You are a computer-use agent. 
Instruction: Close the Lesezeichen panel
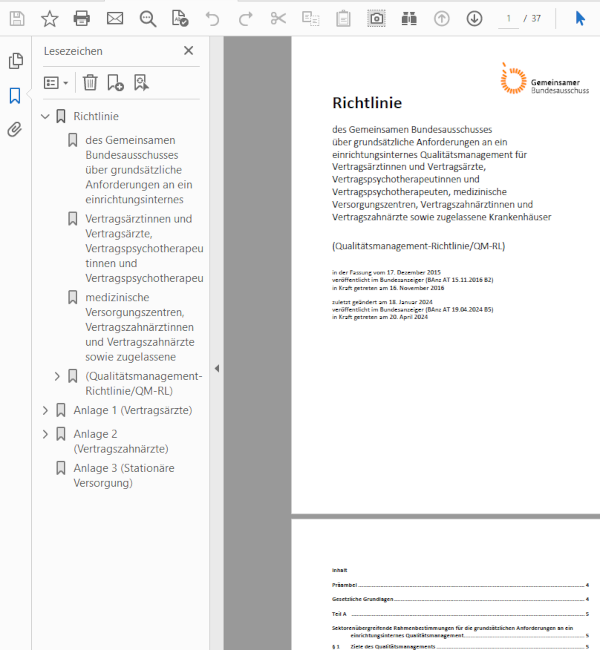(x=188, y=51)
